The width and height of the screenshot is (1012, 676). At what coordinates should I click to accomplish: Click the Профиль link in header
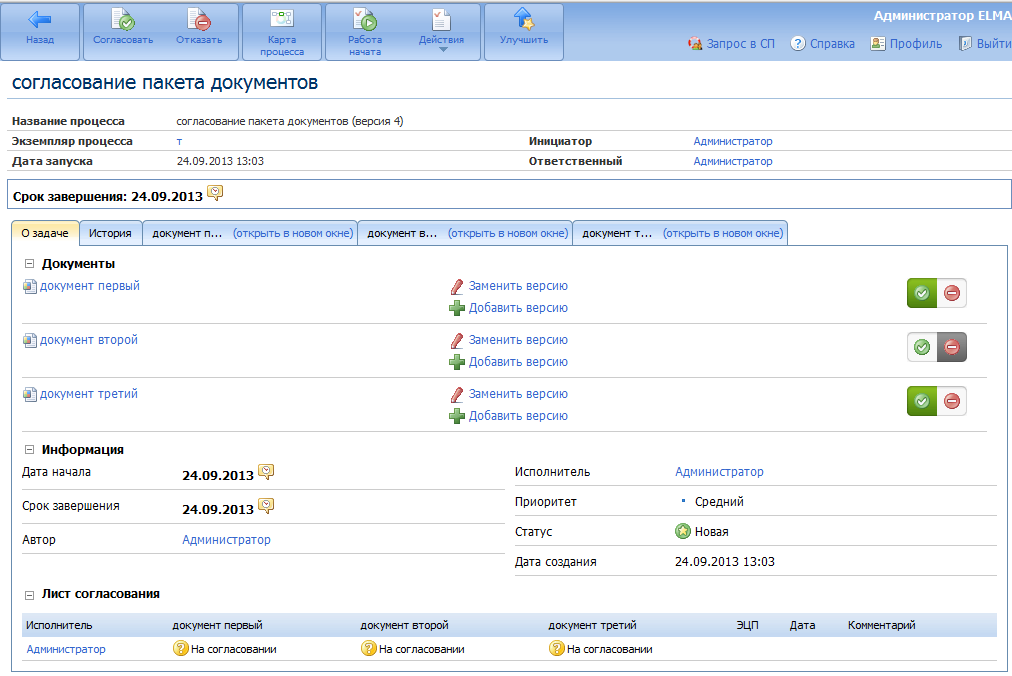click(907, 44)
